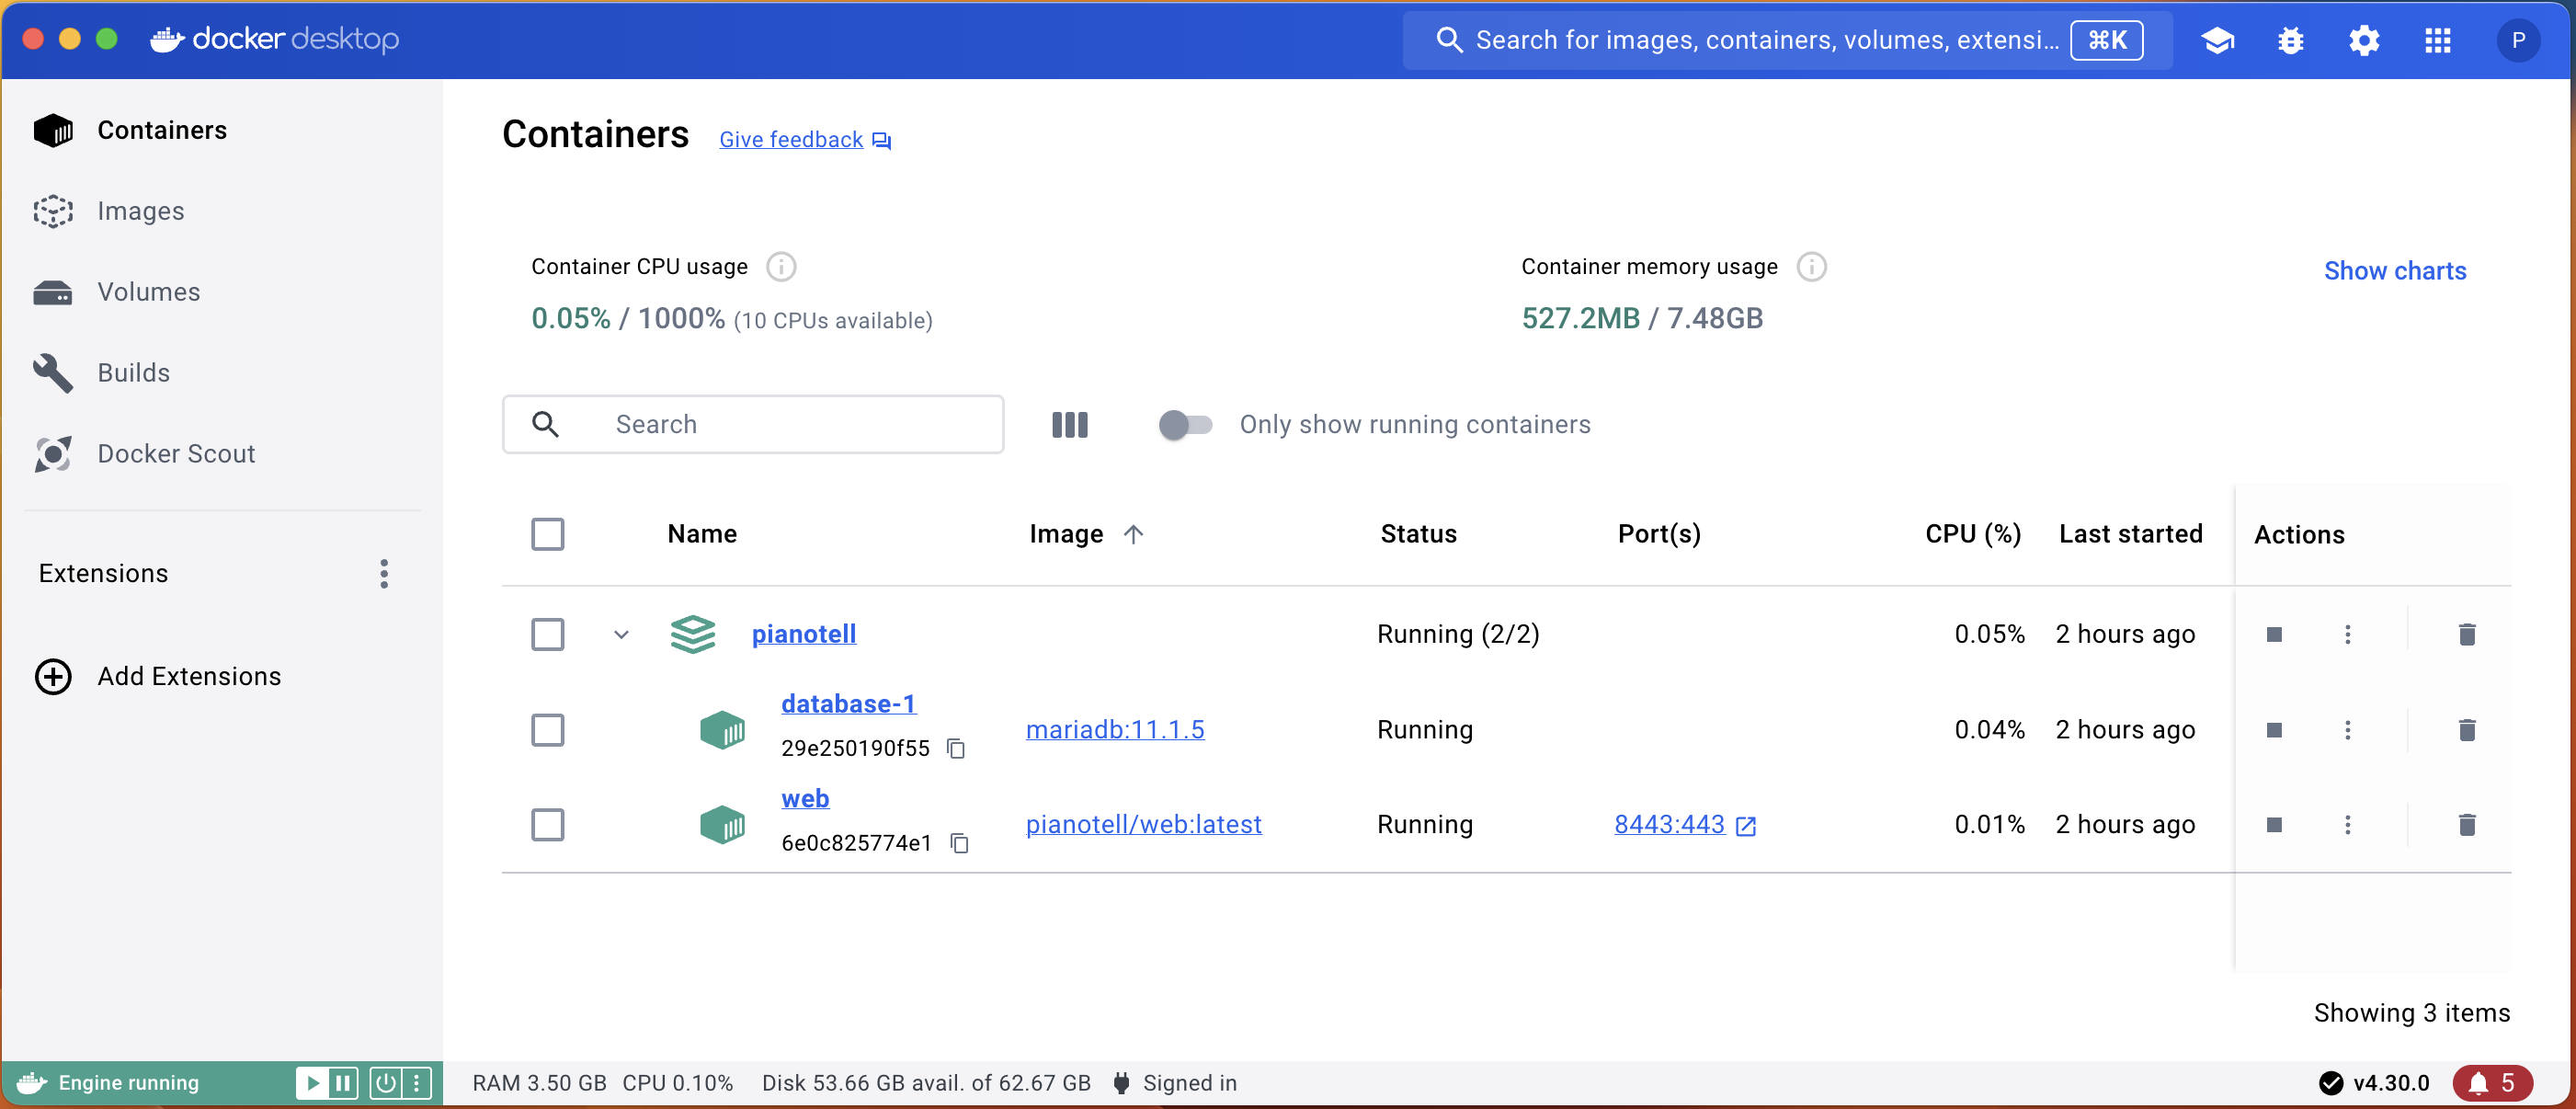Open settings via the gear icon
The height and width of the screenshot is (1109, 2576).
(2363, 40)
